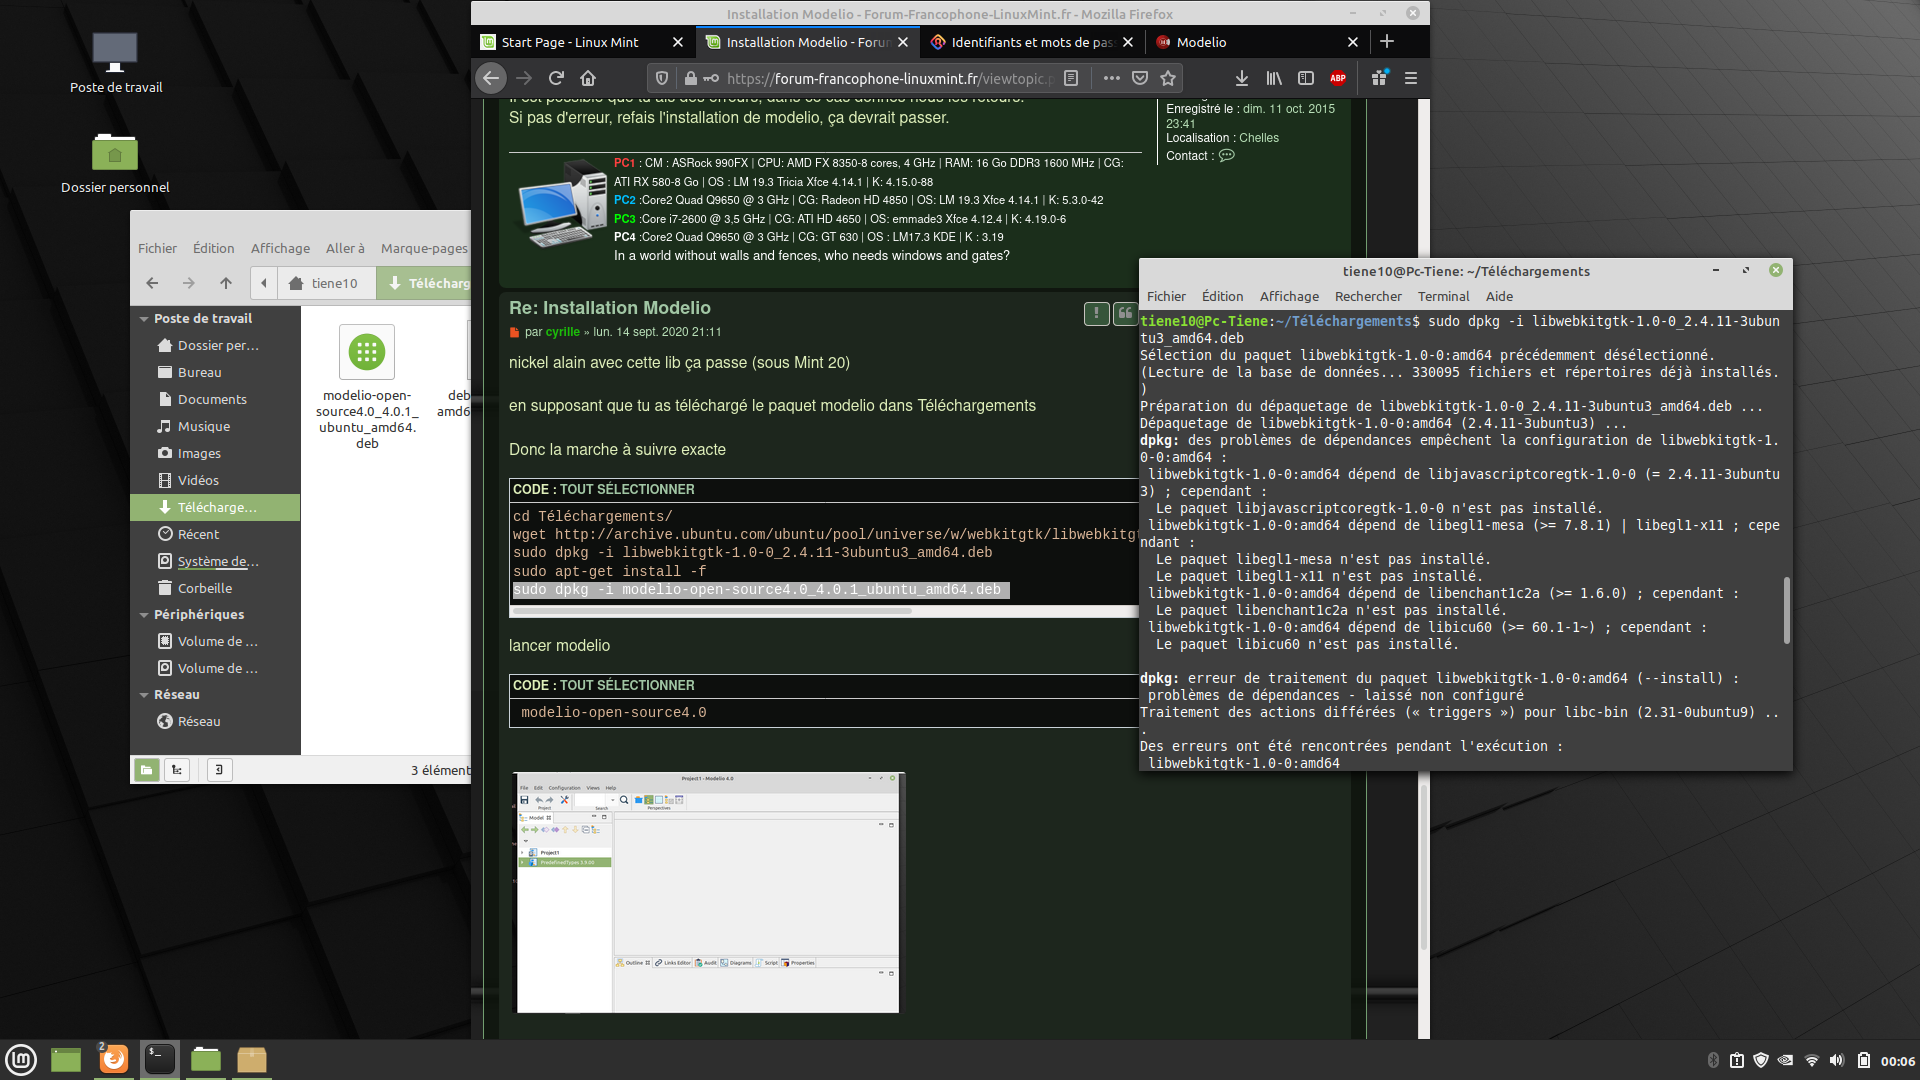Show site security padlock info
Image resolution: width=1920 pixels, height=1080 pixels.
pyautogui.click(x=690, y=78)
